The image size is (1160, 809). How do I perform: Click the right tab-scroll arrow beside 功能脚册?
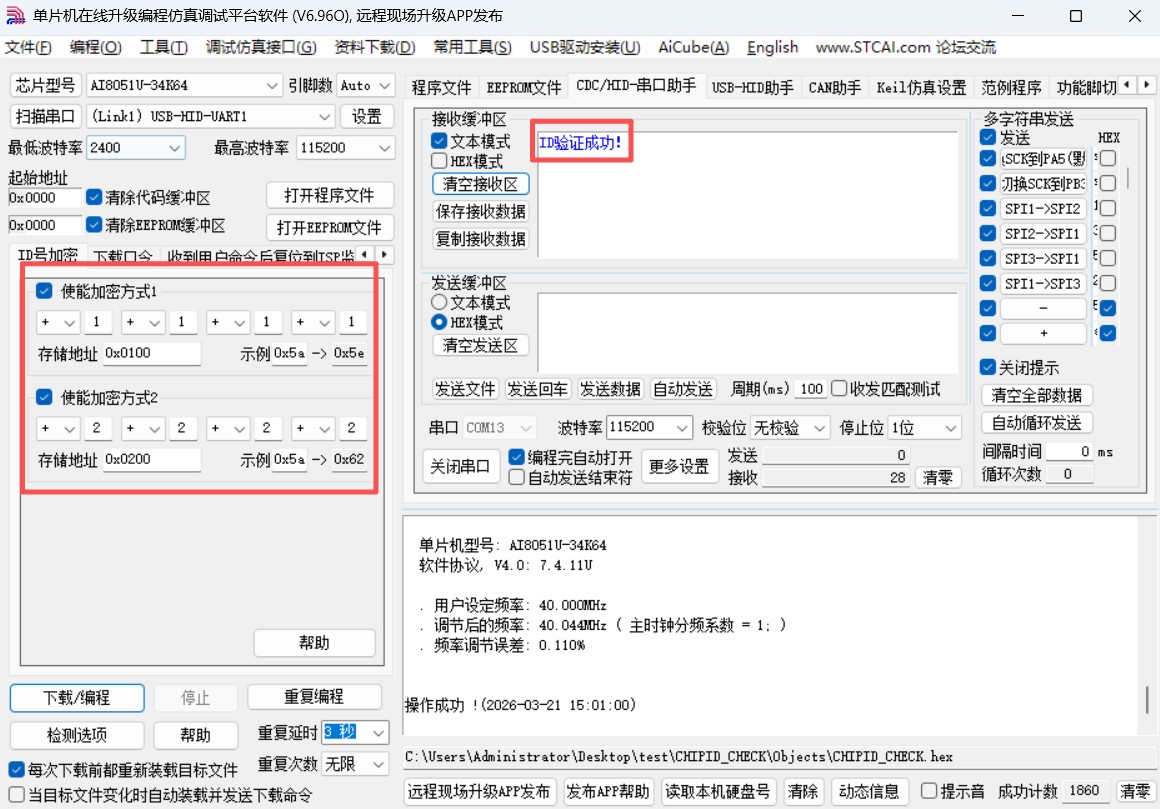[x=1144, y=86]
